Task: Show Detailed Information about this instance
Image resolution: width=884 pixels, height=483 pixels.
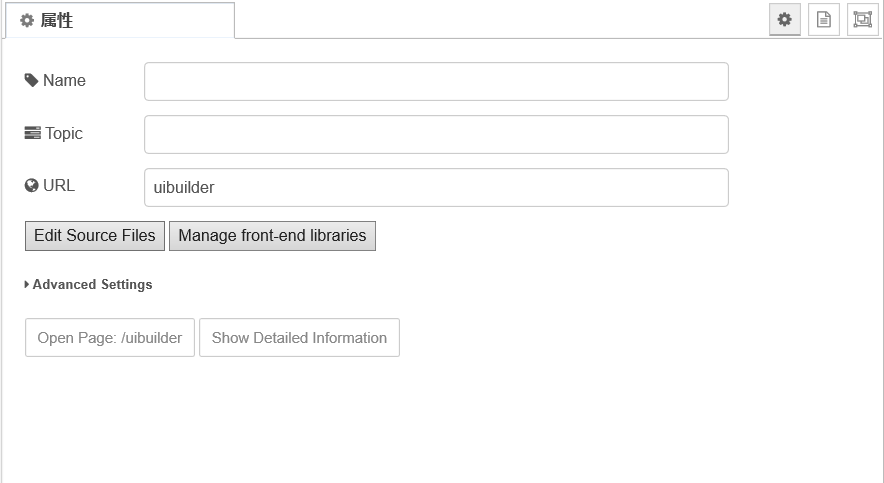Action: tap(299, 338)
